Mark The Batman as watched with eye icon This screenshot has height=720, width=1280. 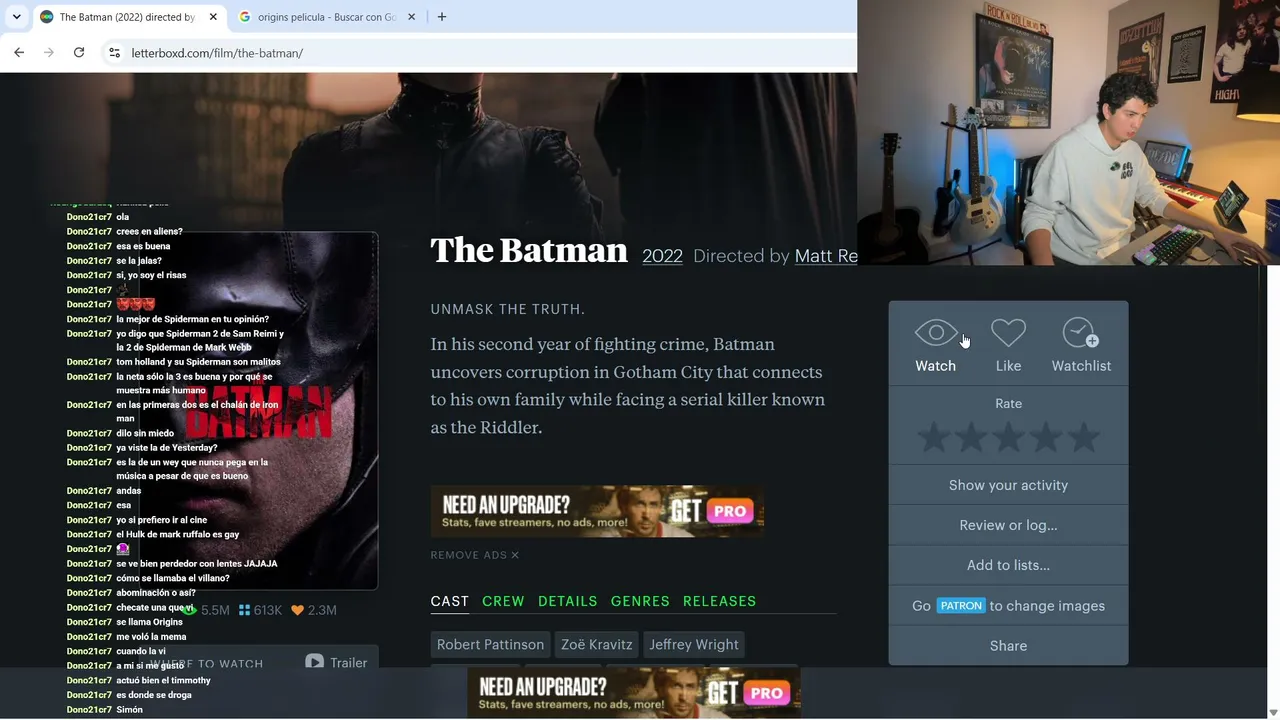tap(936, 345)
